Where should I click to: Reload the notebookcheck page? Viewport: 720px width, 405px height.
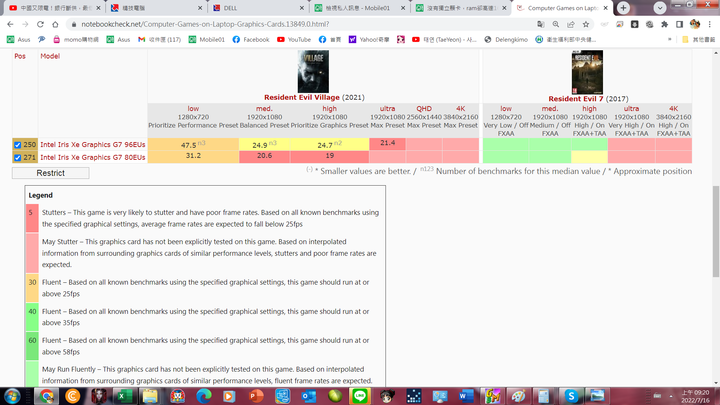point(40,24)
